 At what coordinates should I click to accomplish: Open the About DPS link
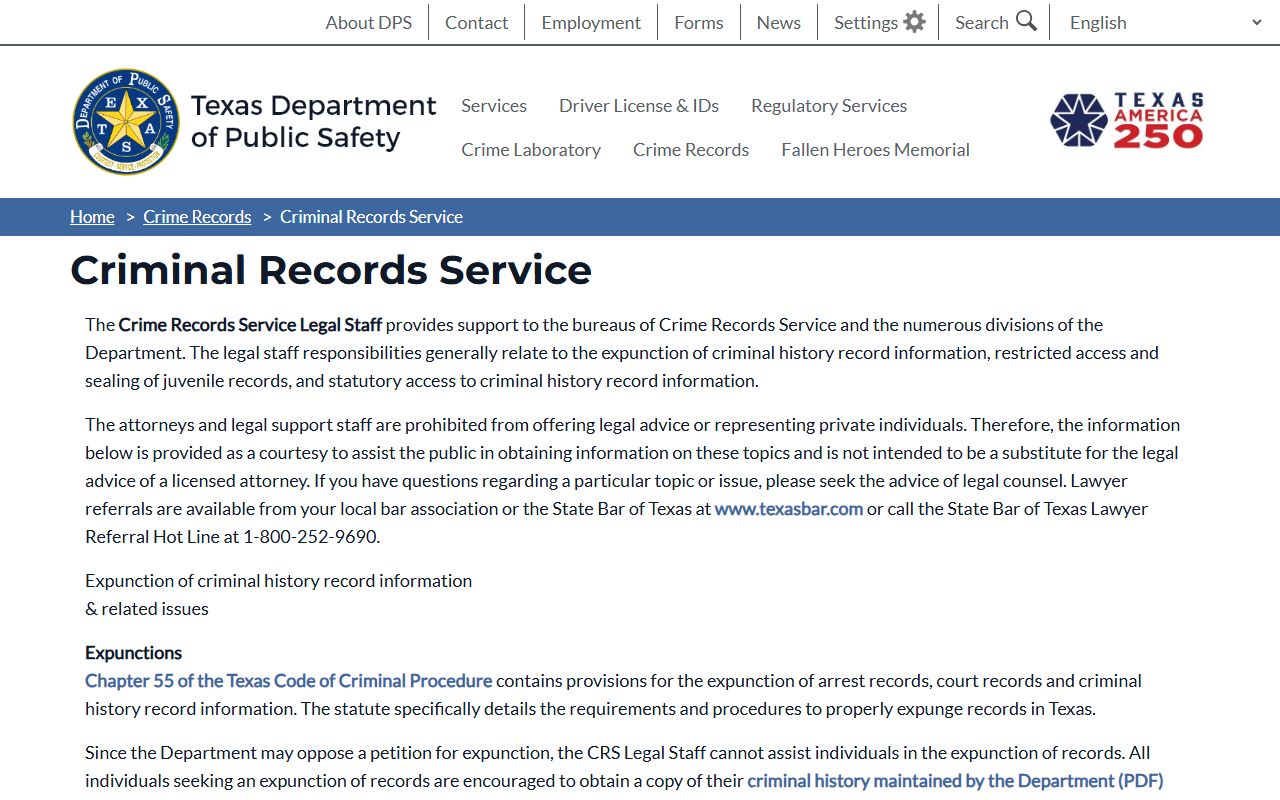click(368, 22)
